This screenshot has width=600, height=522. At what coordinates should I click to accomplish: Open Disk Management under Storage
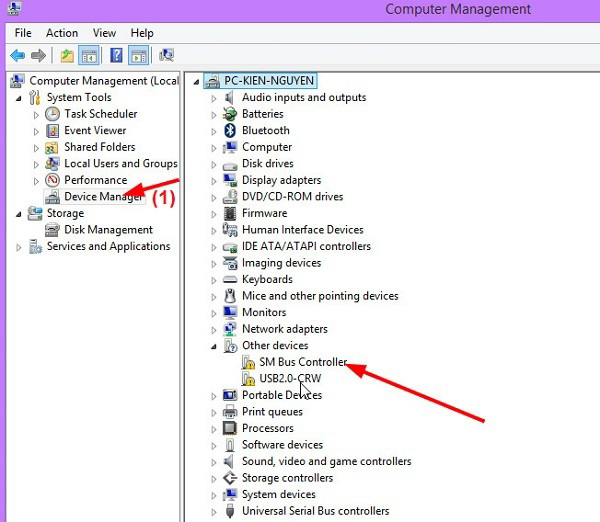coord(108,230)
